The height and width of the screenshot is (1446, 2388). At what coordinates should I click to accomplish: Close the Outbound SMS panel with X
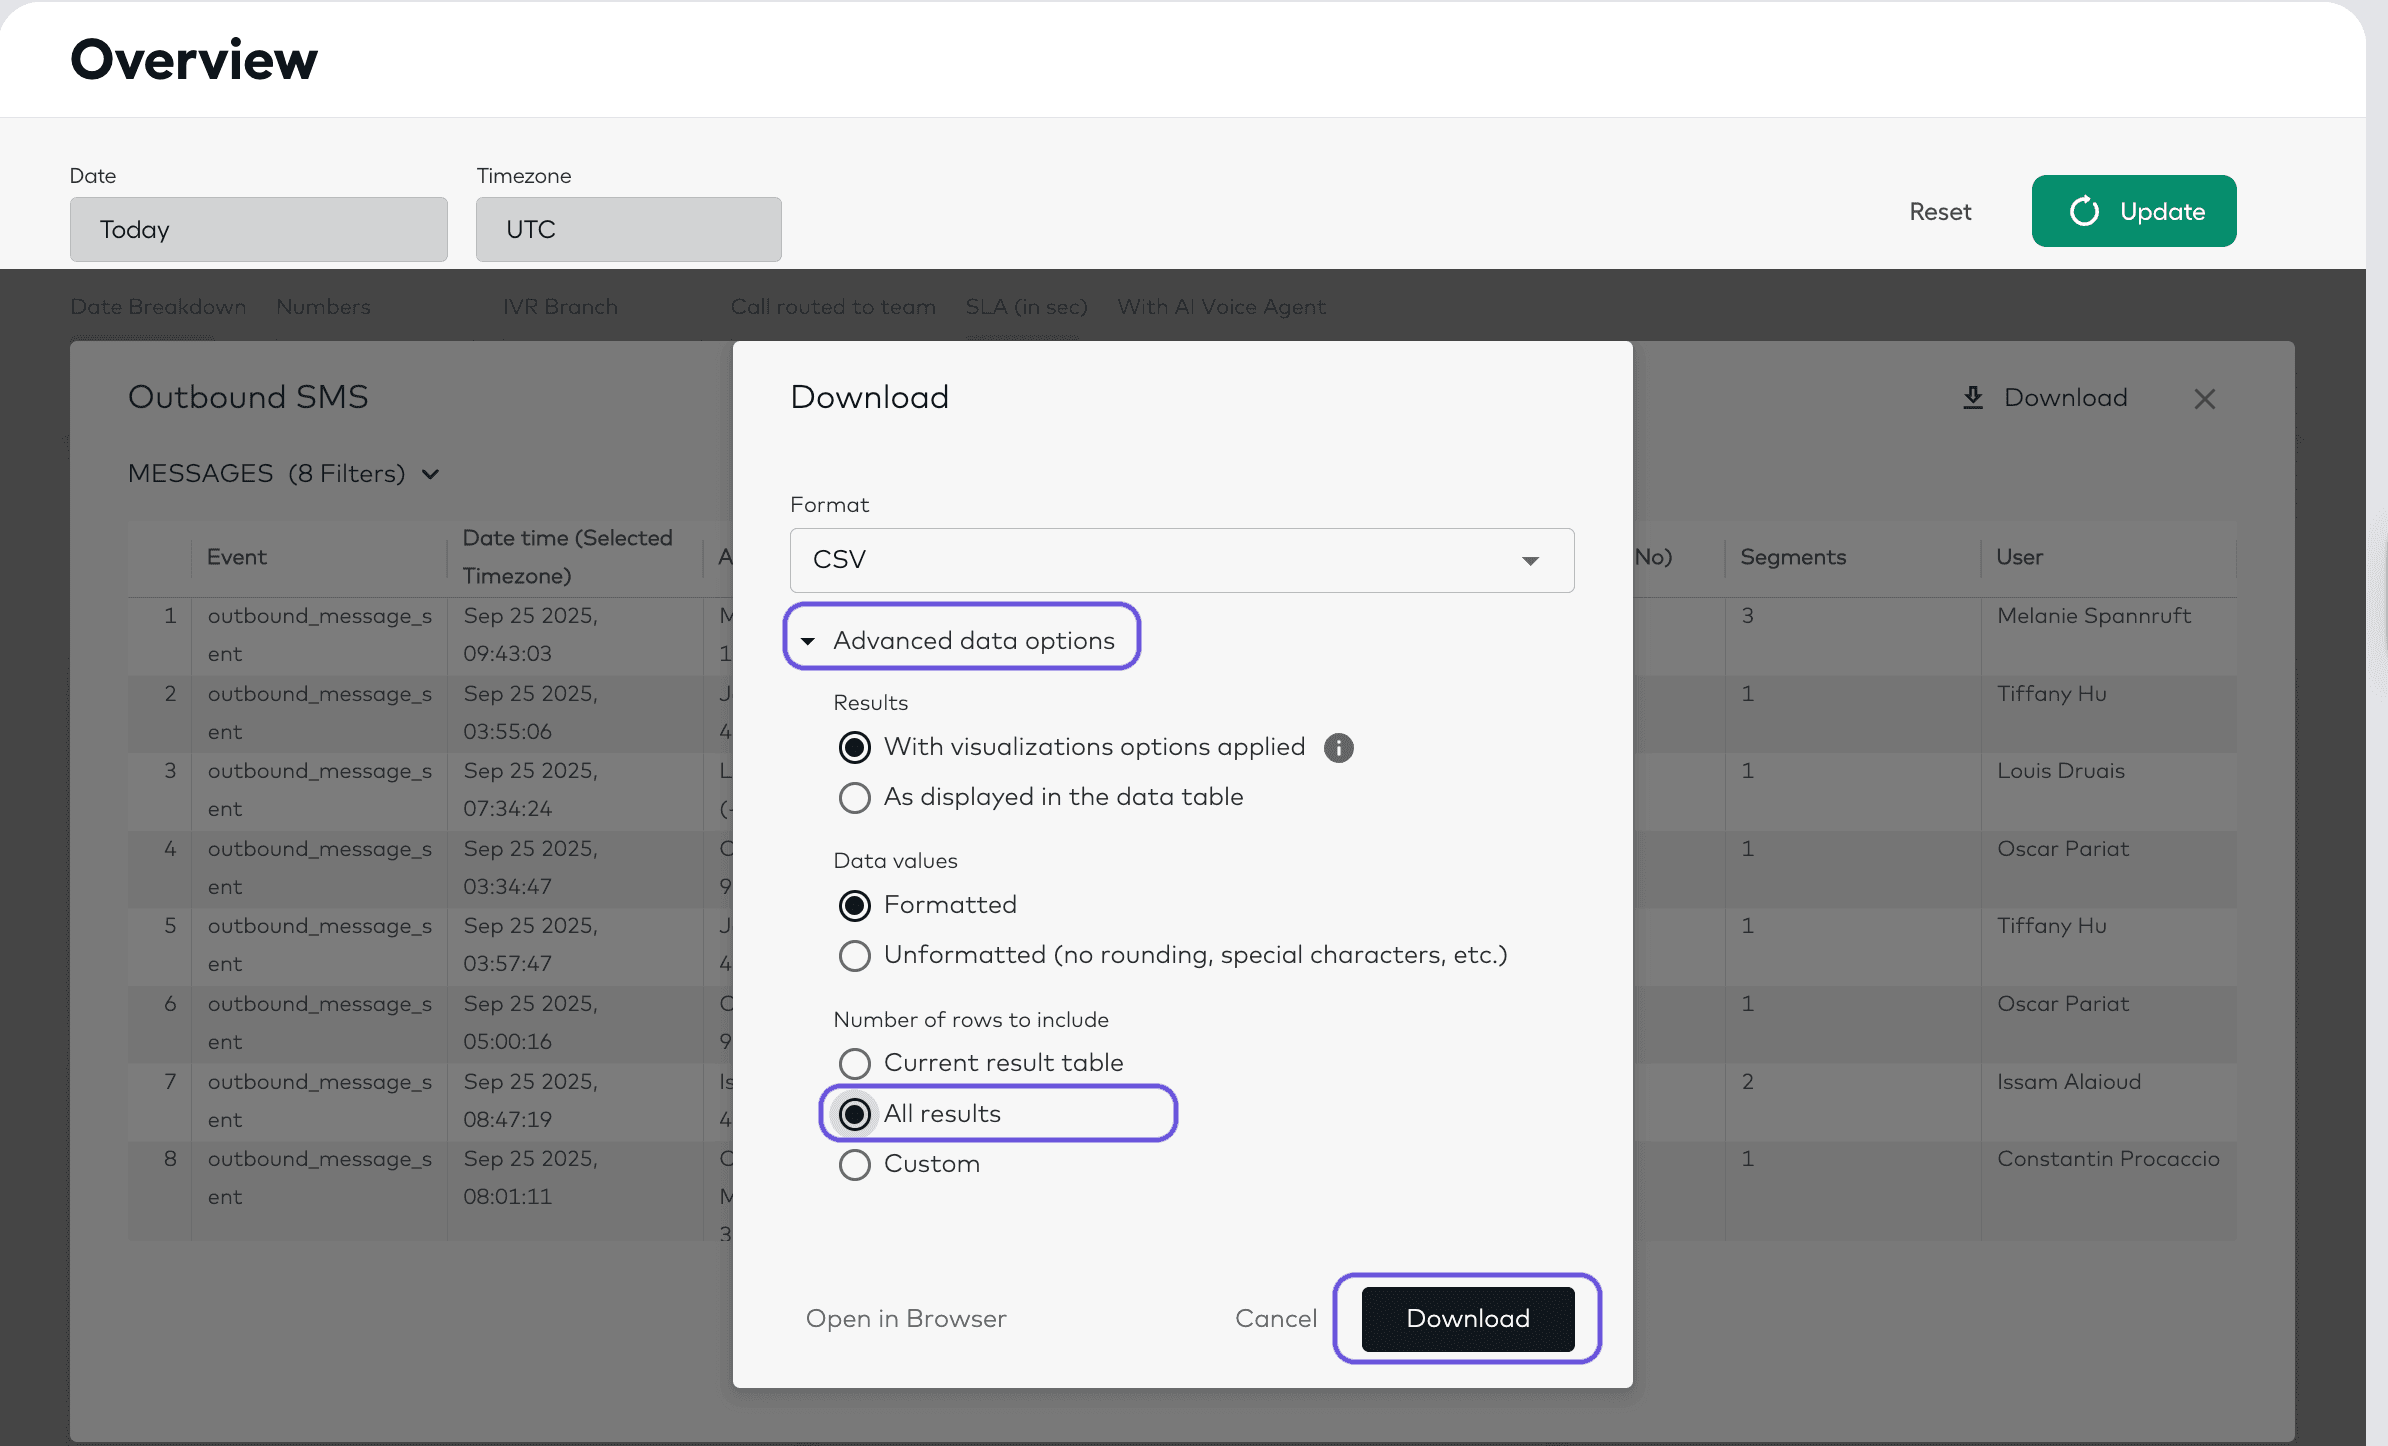pos(2204,399)
